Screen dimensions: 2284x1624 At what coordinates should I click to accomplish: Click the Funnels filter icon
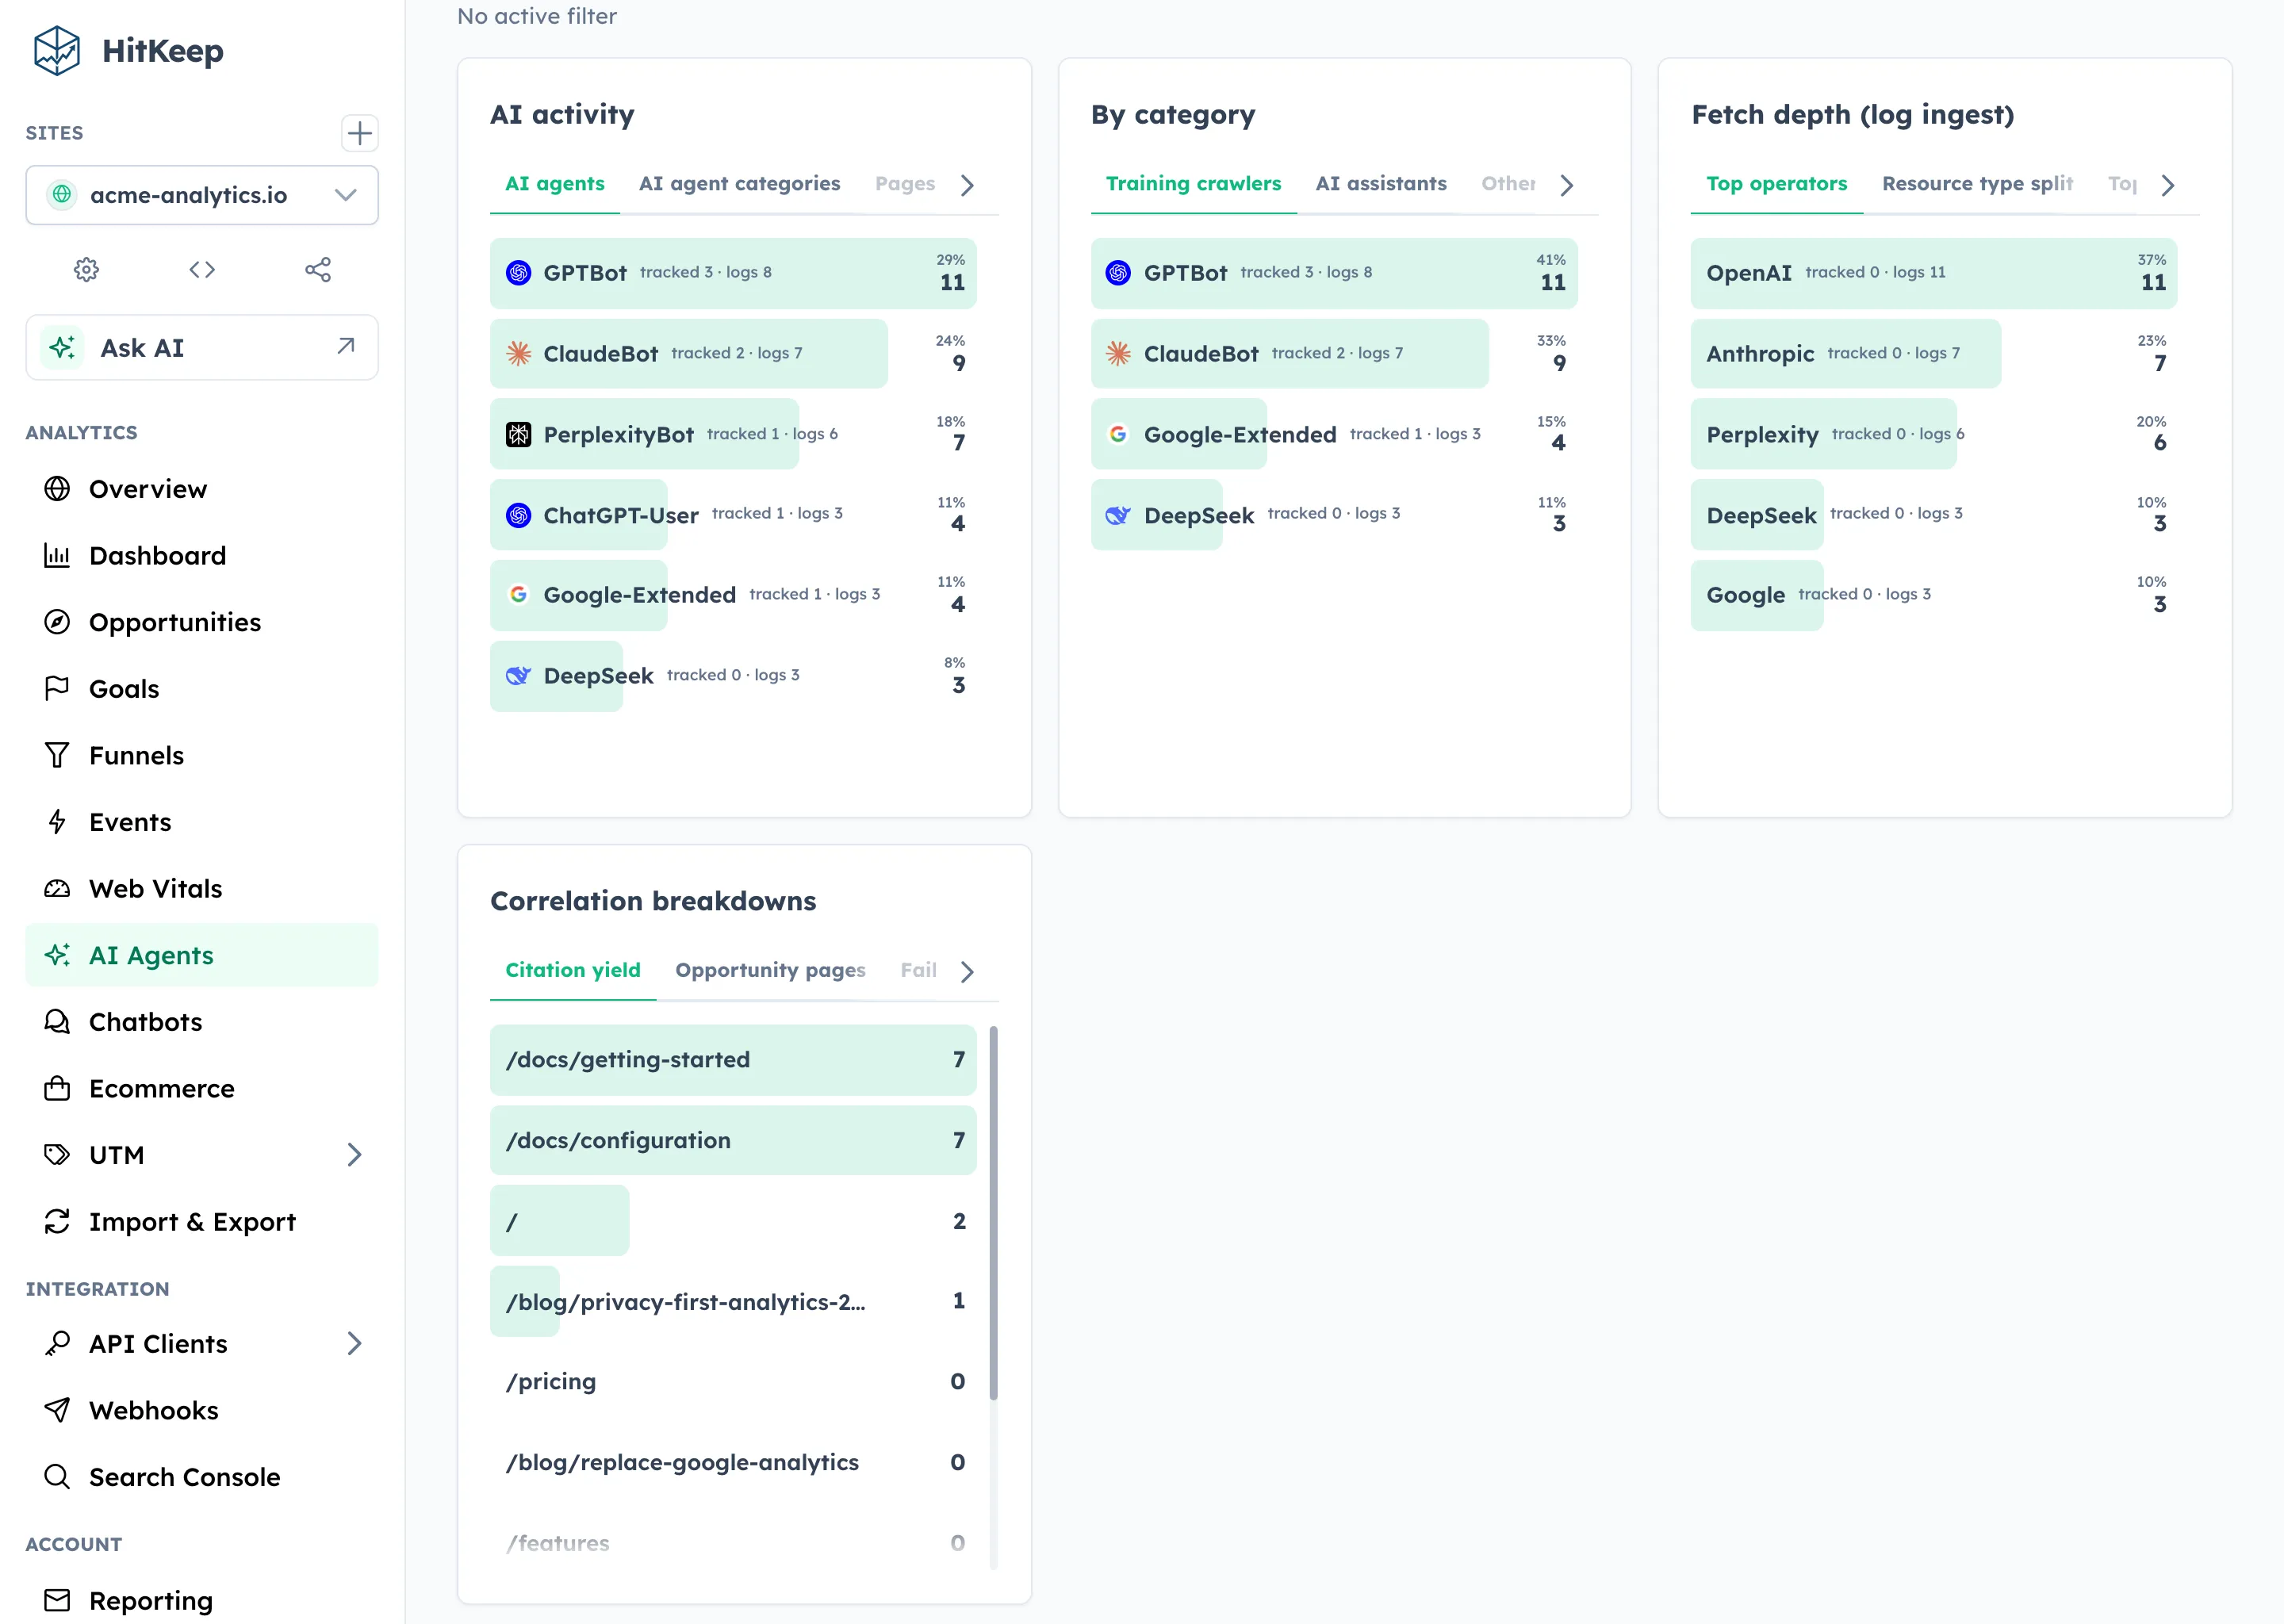click(x=57, y=755)
